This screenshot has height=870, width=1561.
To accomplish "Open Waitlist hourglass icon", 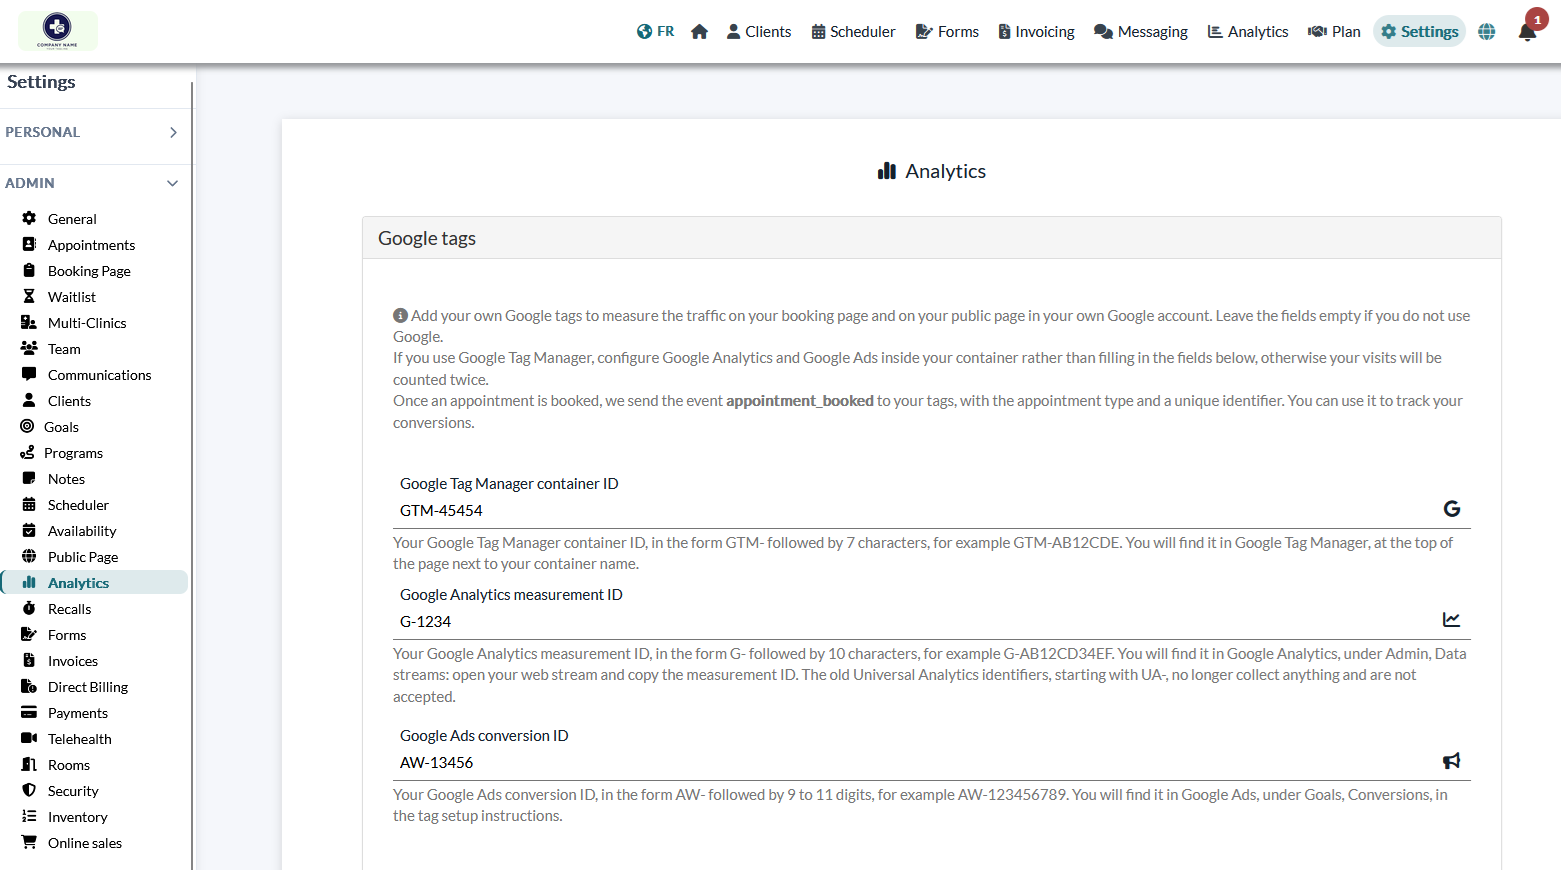I will [x=29, y=296].
